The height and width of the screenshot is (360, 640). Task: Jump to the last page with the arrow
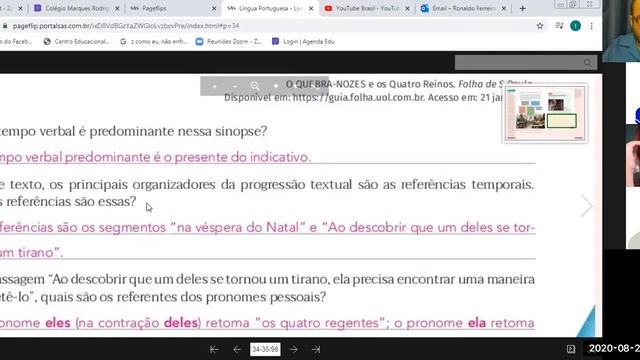pyautogui.click(x=316, y=349)
